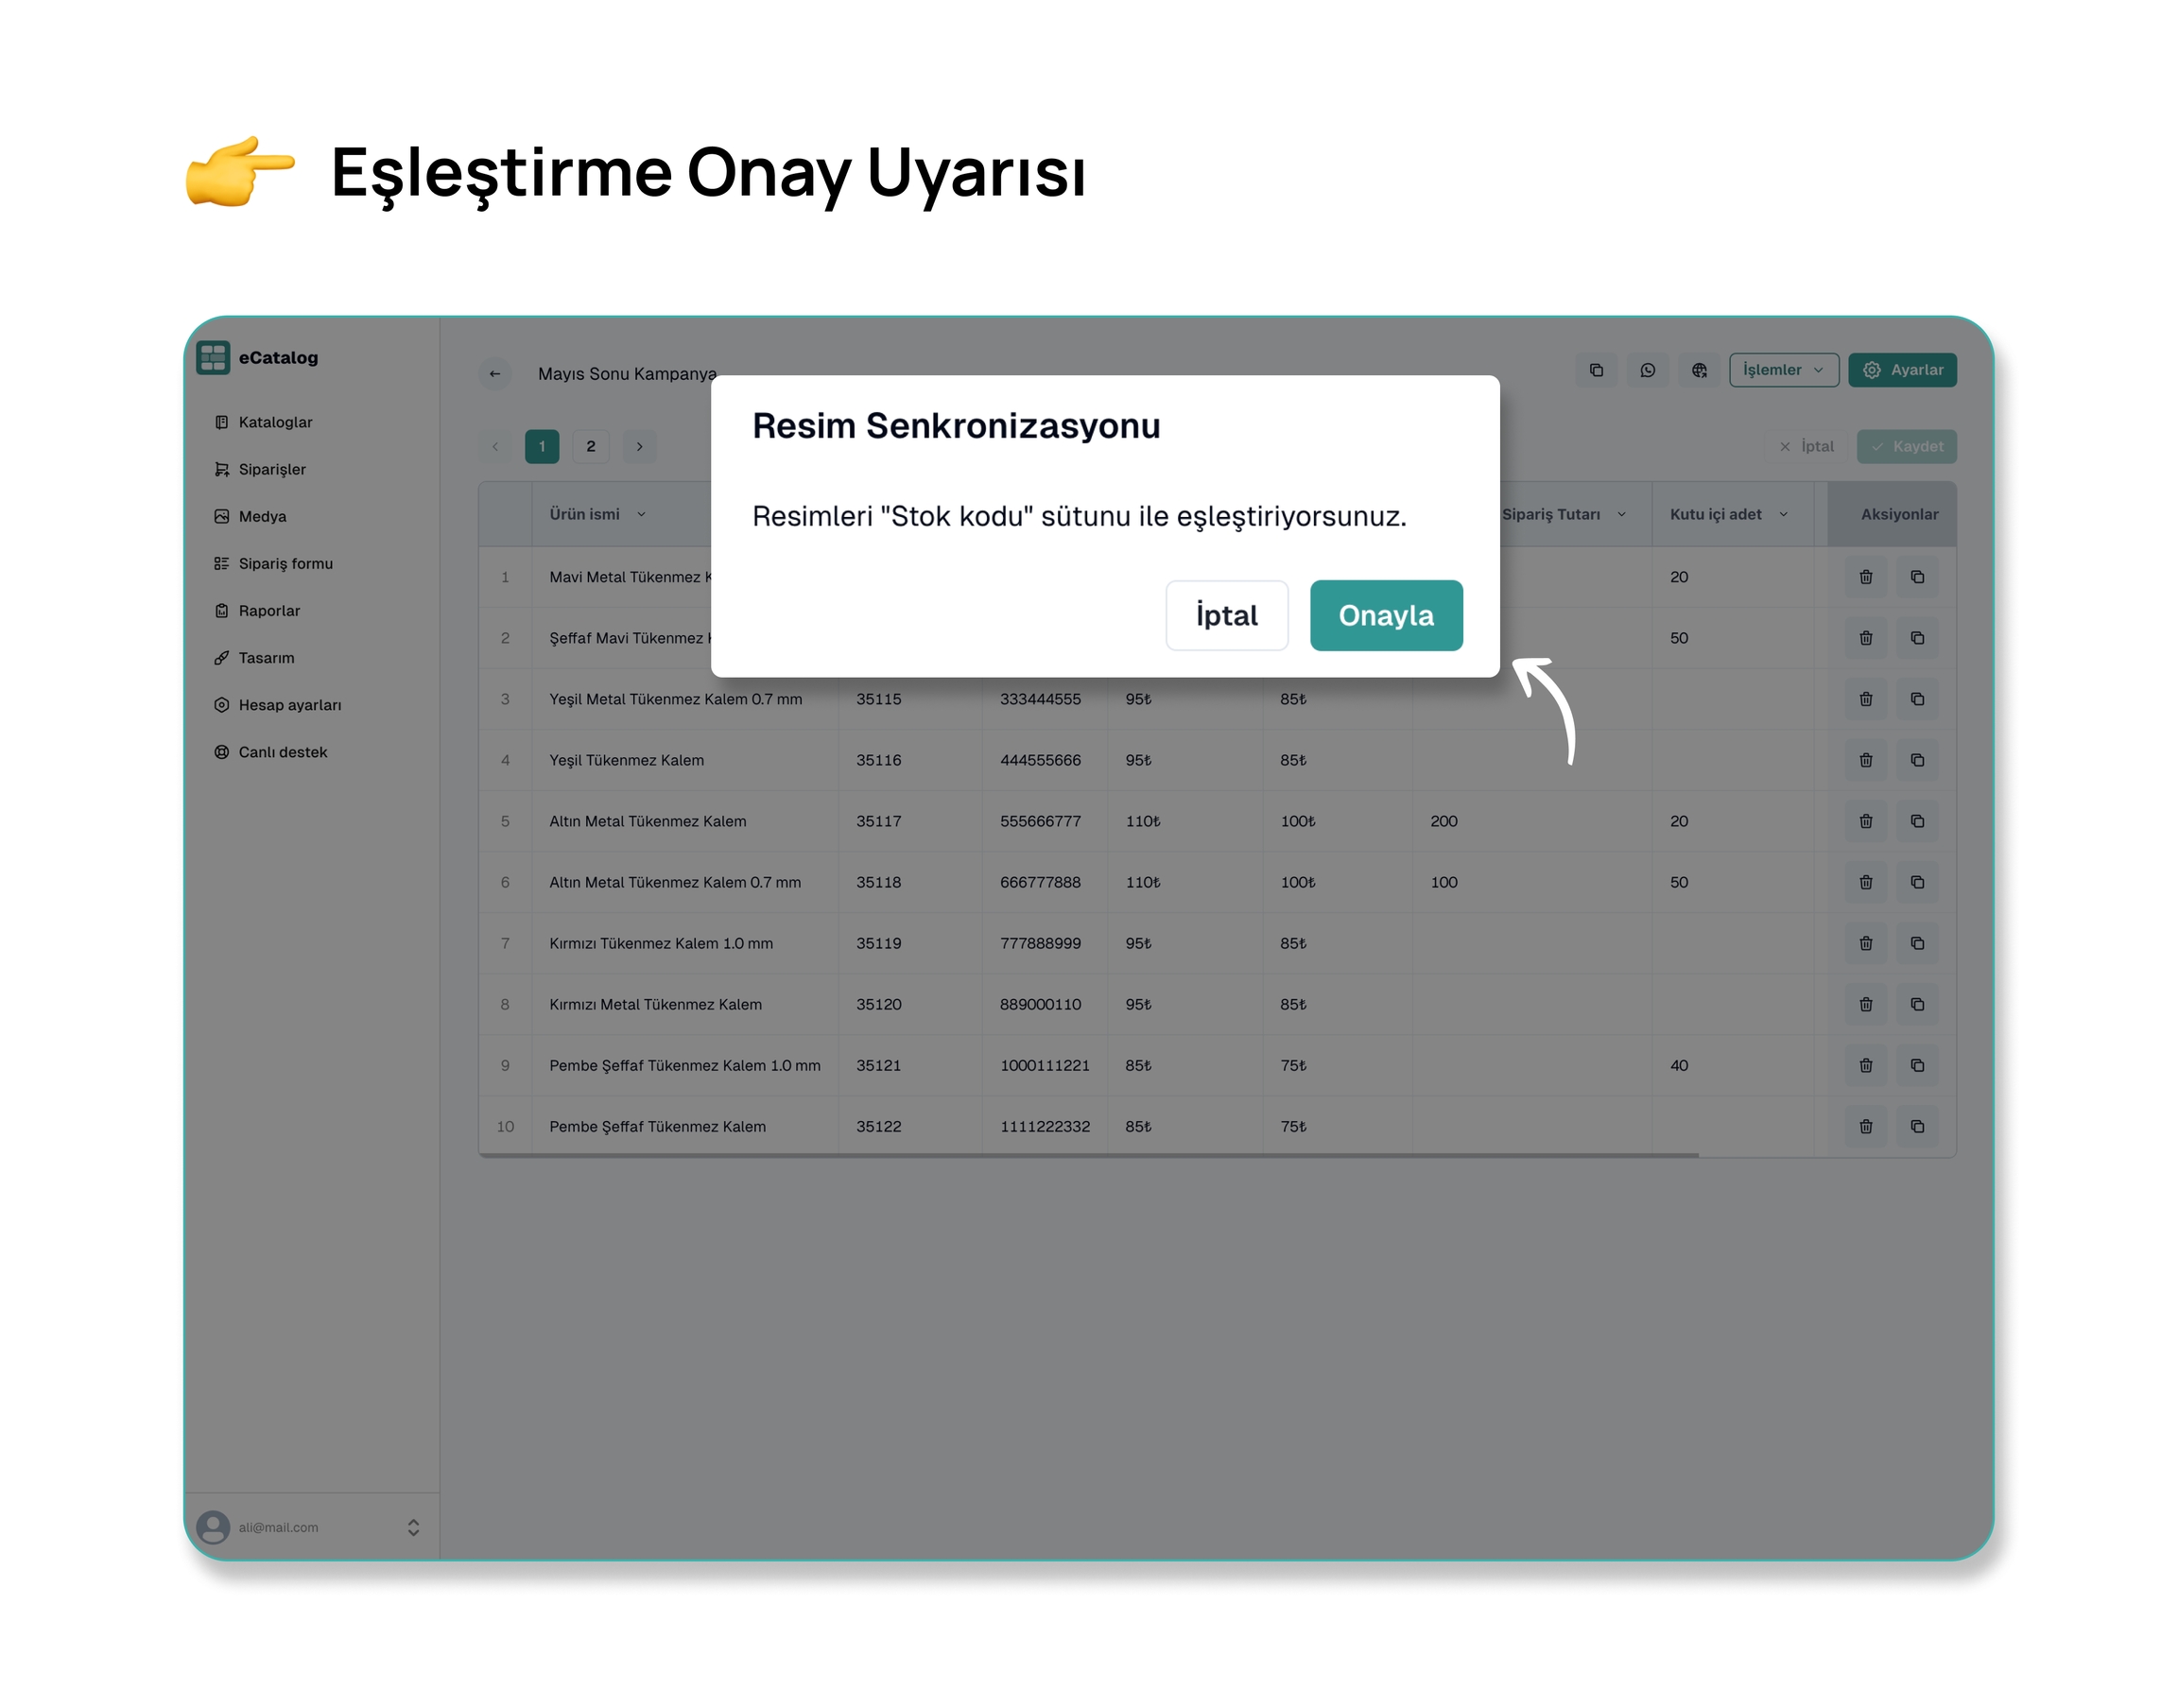The width and height of the screenshot is (2178, 1708).
Task: Click the eCatalog logo icon
Action: (213, 357)
